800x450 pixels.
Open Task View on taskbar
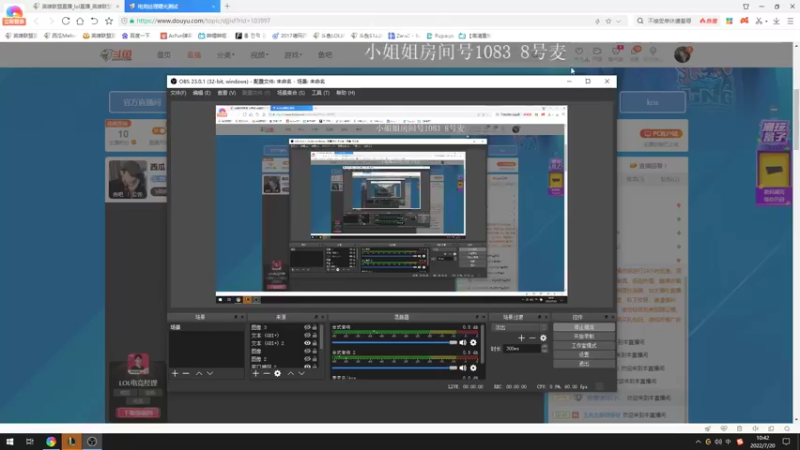pyautogui.click(x=30, y=441)
